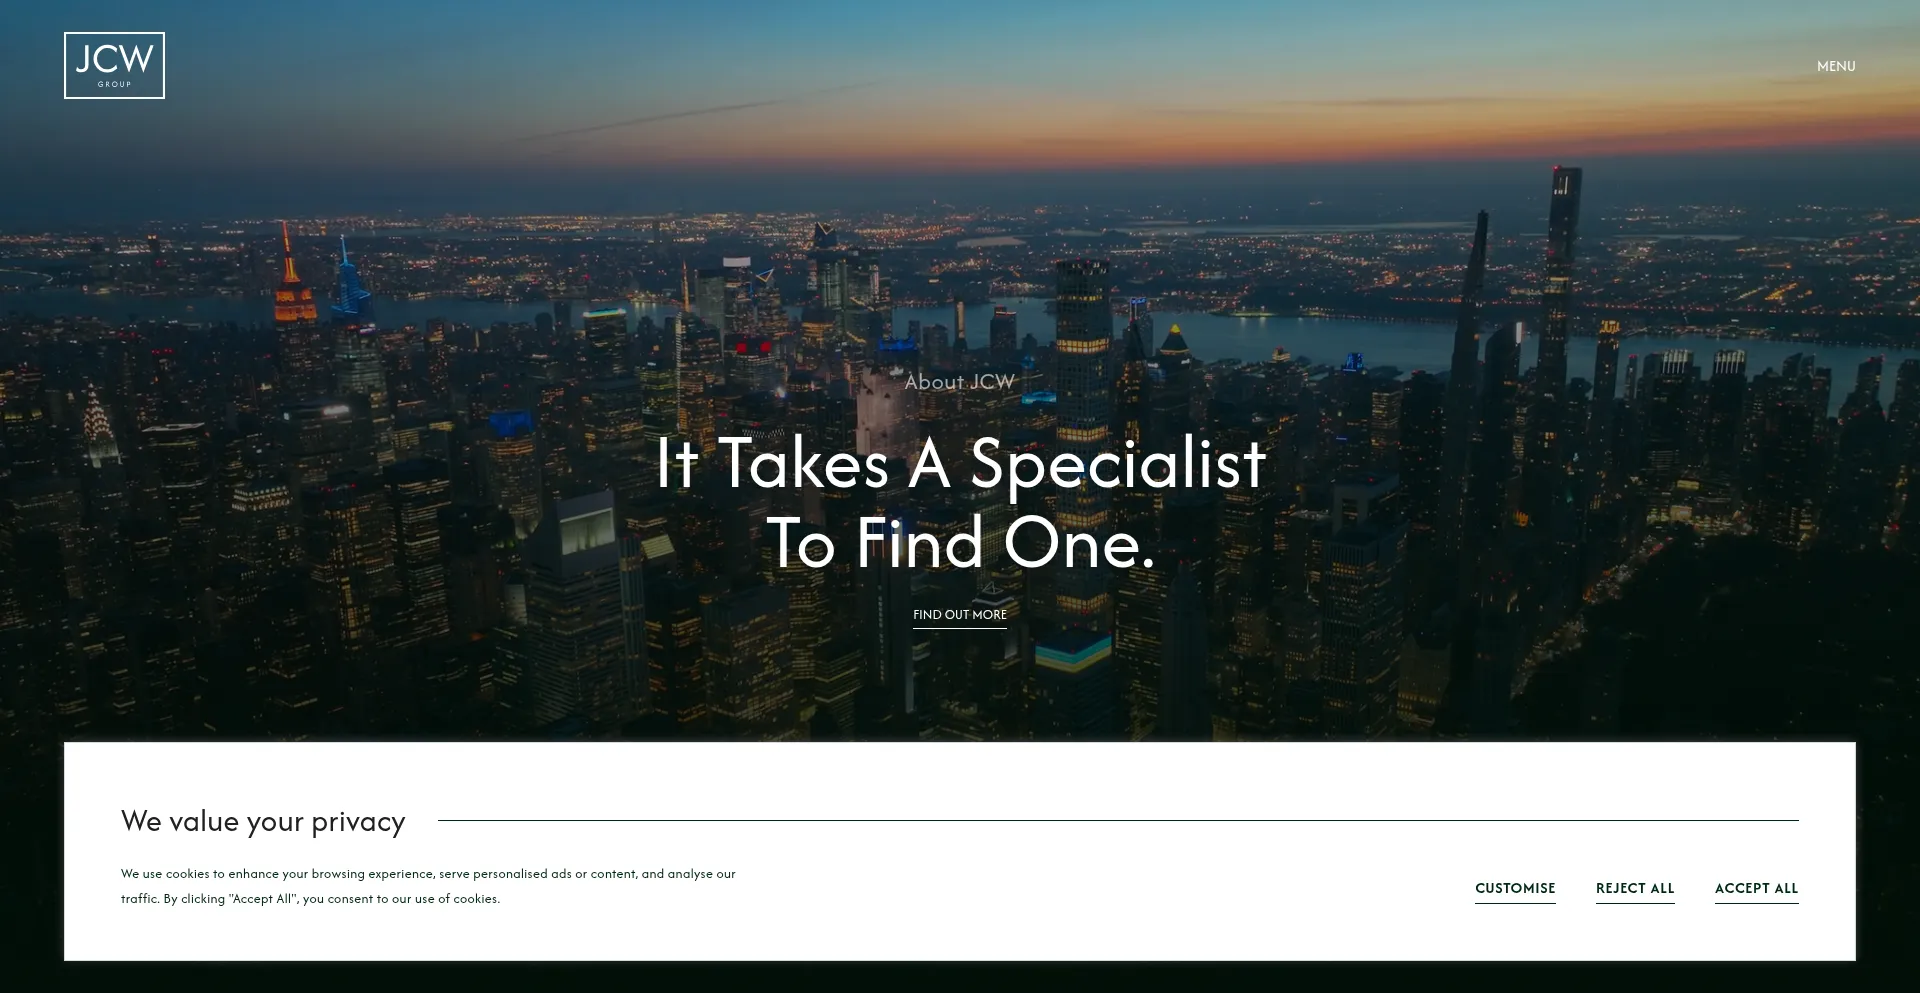The width and height of the screenshot is (1920, 993).
Task: Click the JCW Group logo
Action: click(114, 65)
